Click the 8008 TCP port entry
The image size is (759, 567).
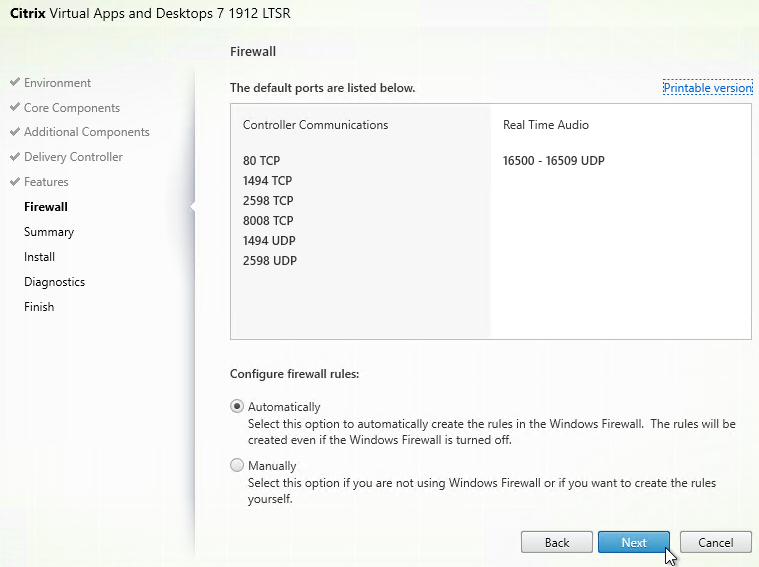267,221
